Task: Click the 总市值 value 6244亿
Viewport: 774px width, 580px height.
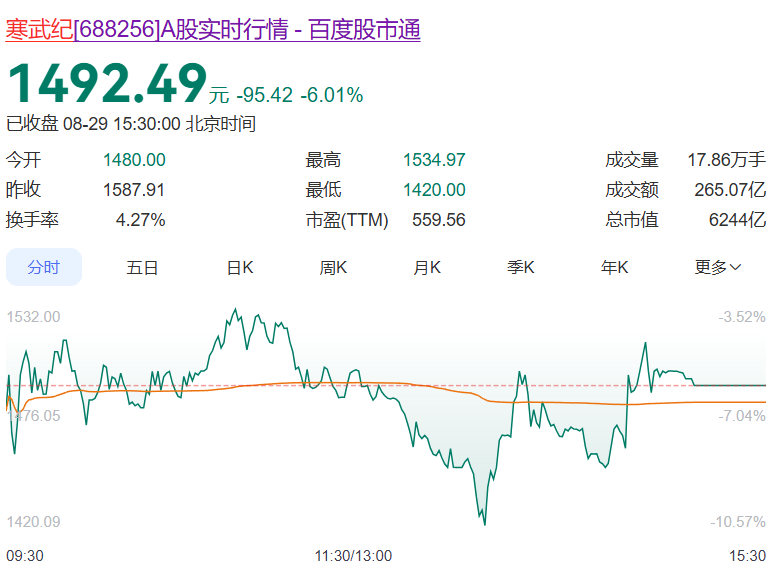Action: pyautogui.click(x=734, y=220)
